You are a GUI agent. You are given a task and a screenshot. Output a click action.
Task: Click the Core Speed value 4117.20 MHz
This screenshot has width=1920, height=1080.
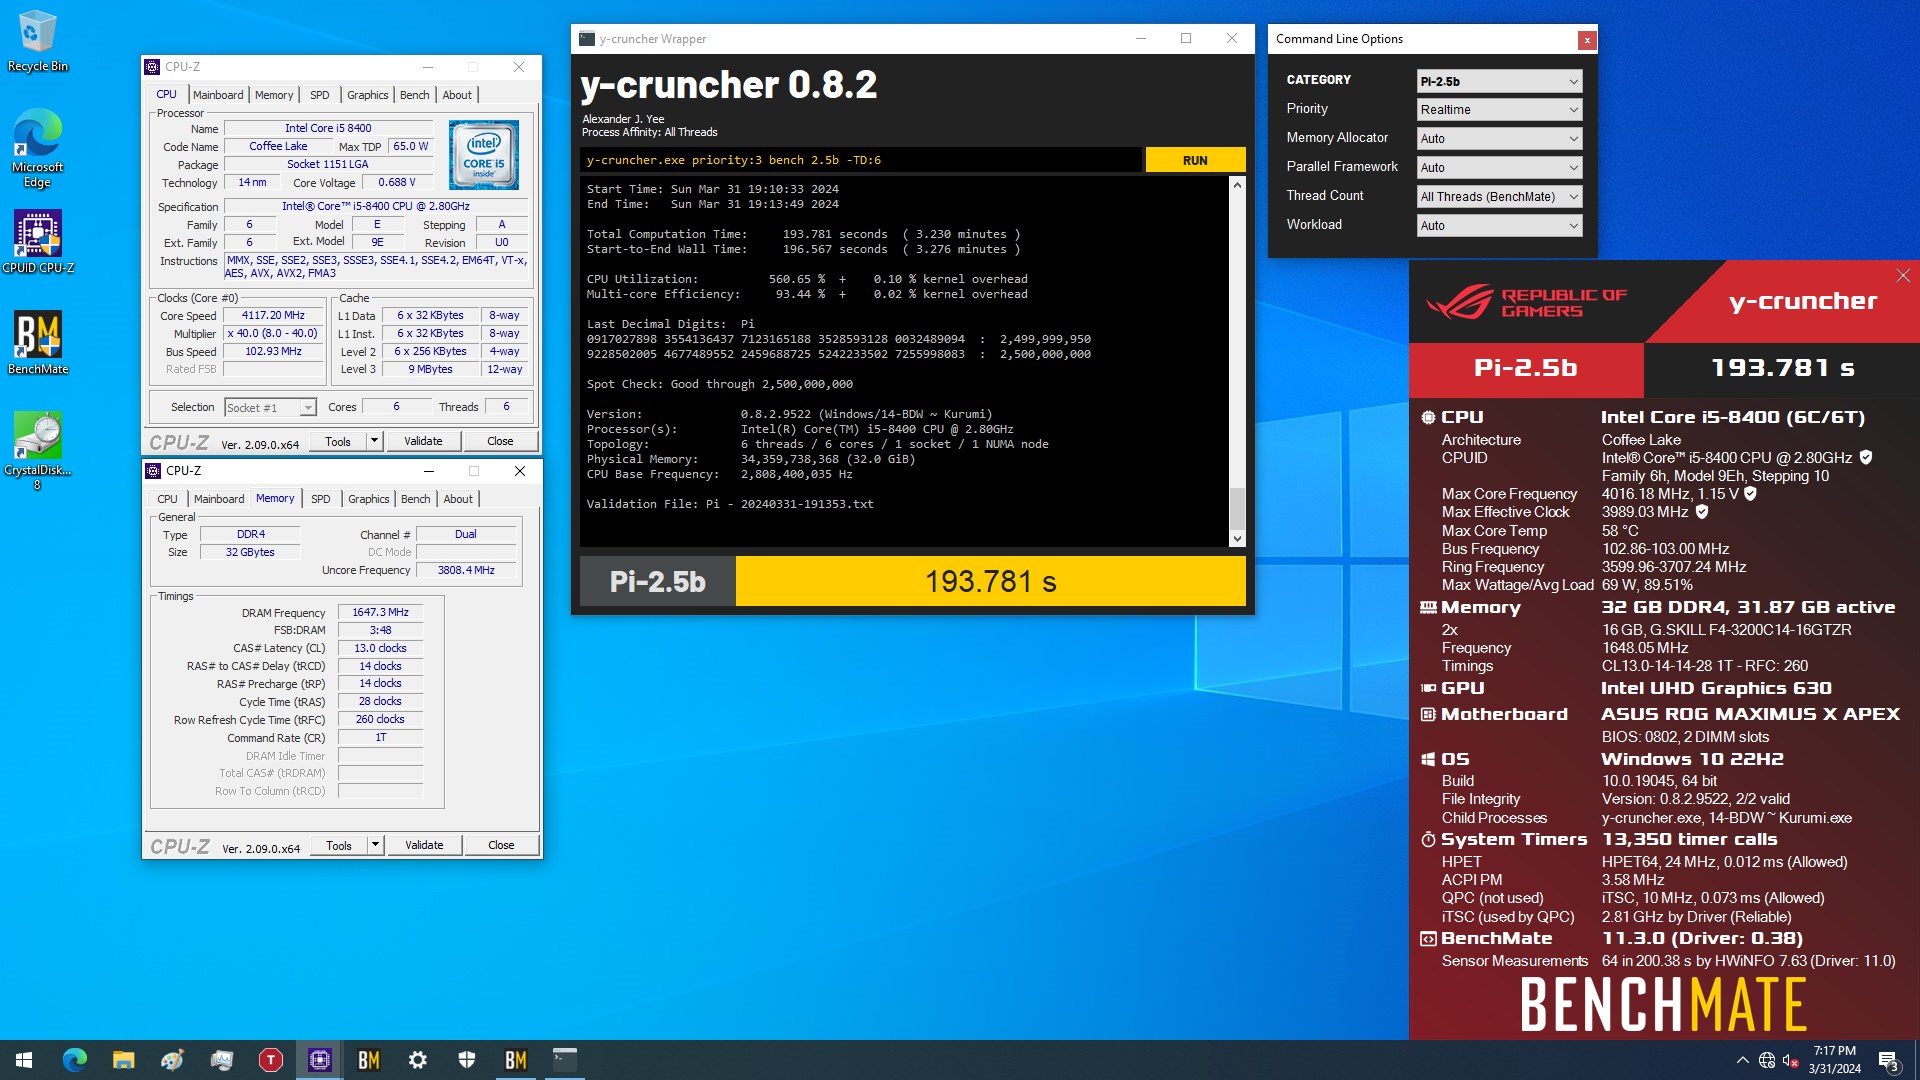pyautogui.click(x=273, y=316)
